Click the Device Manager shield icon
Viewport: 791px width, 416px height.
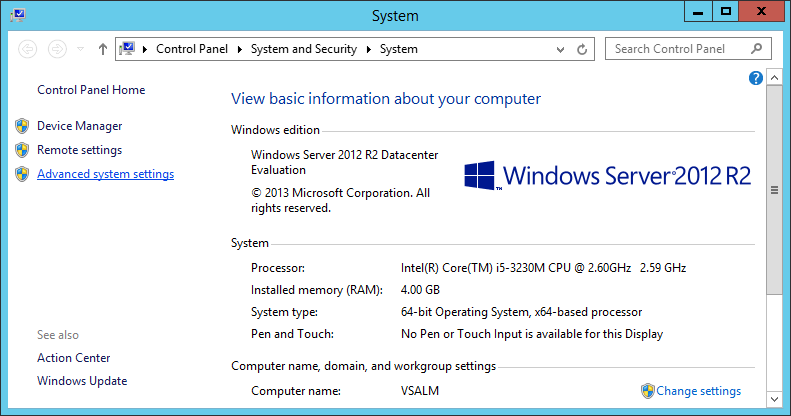click(x=22, y=126)
